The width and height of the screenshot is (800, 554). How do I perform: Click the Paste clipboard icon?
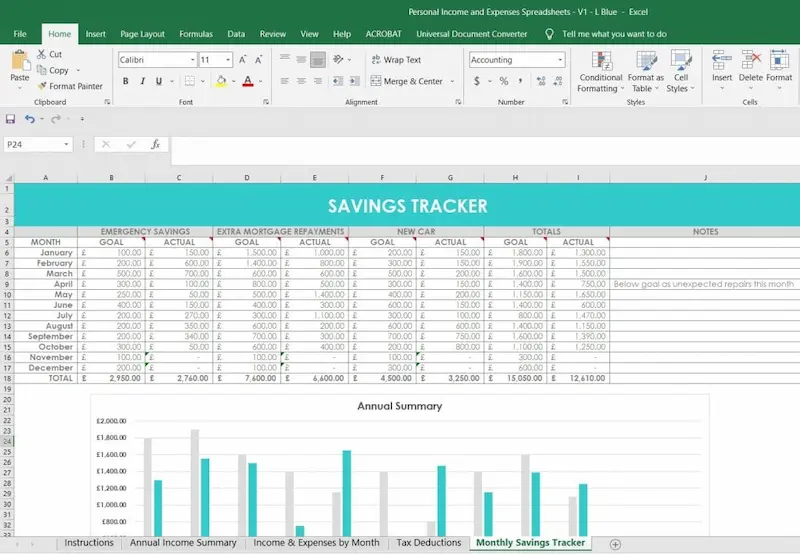click(20, 61)
